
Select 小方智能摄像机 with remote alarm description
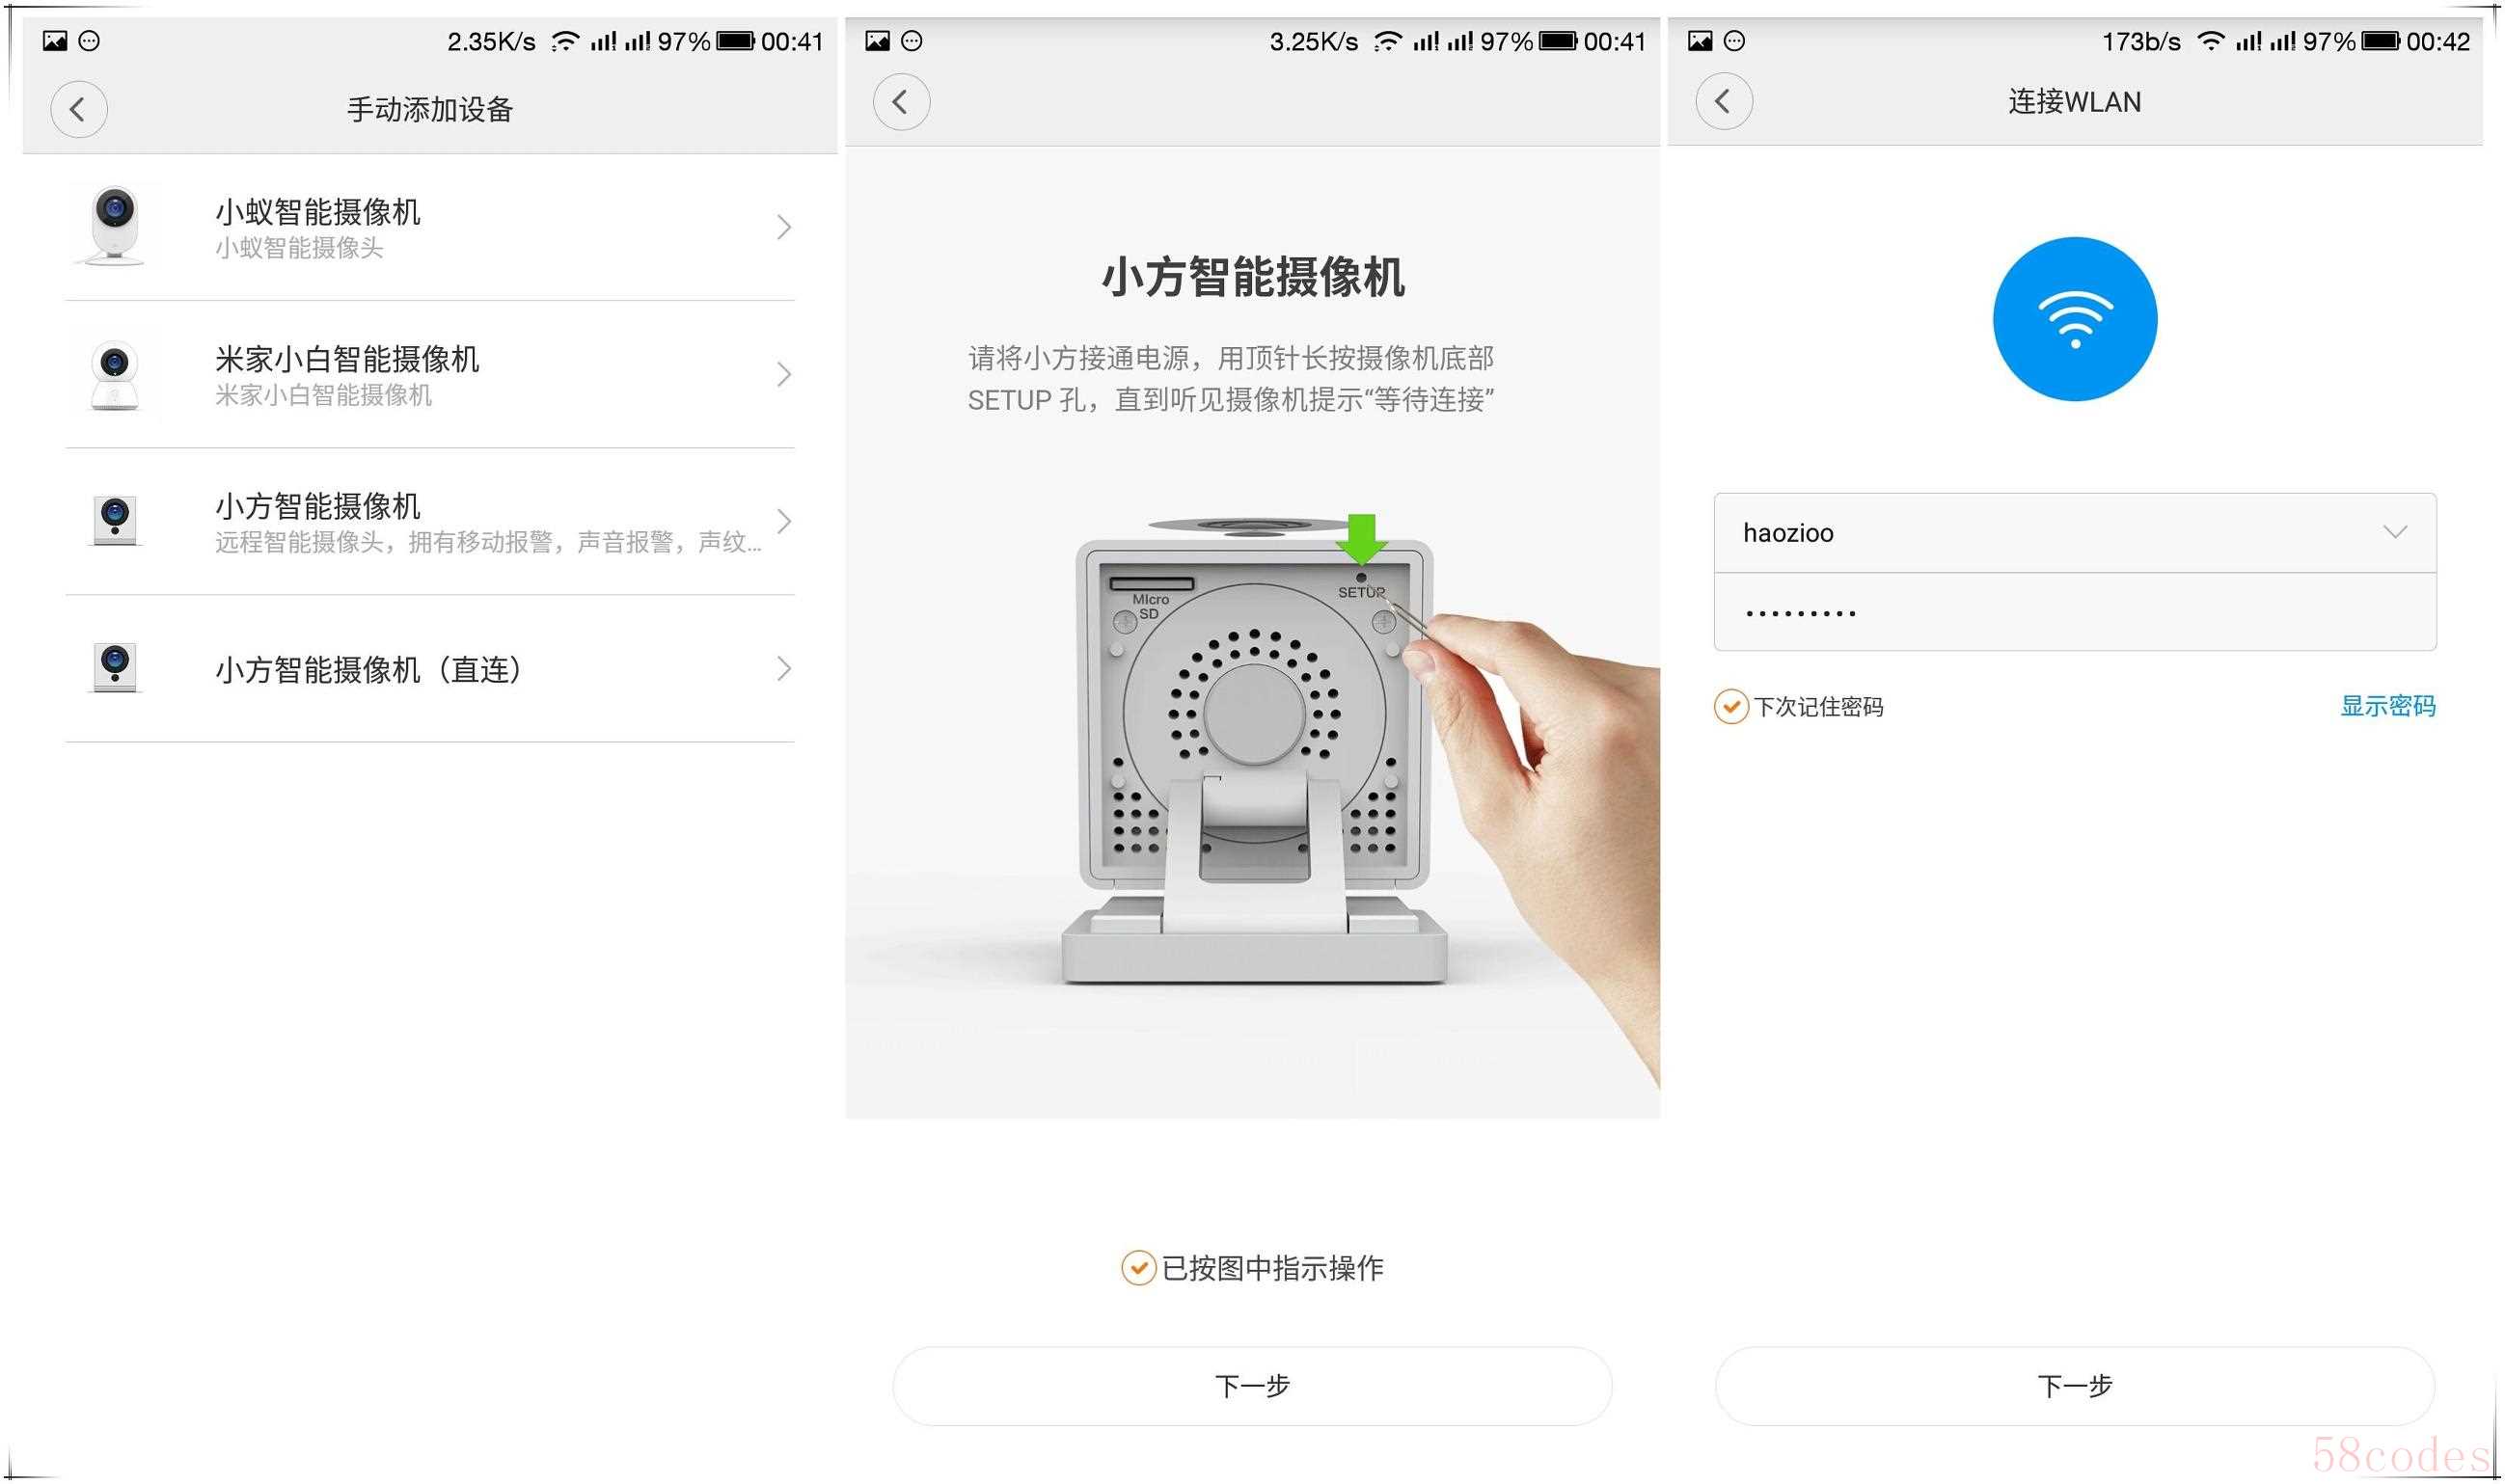tap(430, 521)
